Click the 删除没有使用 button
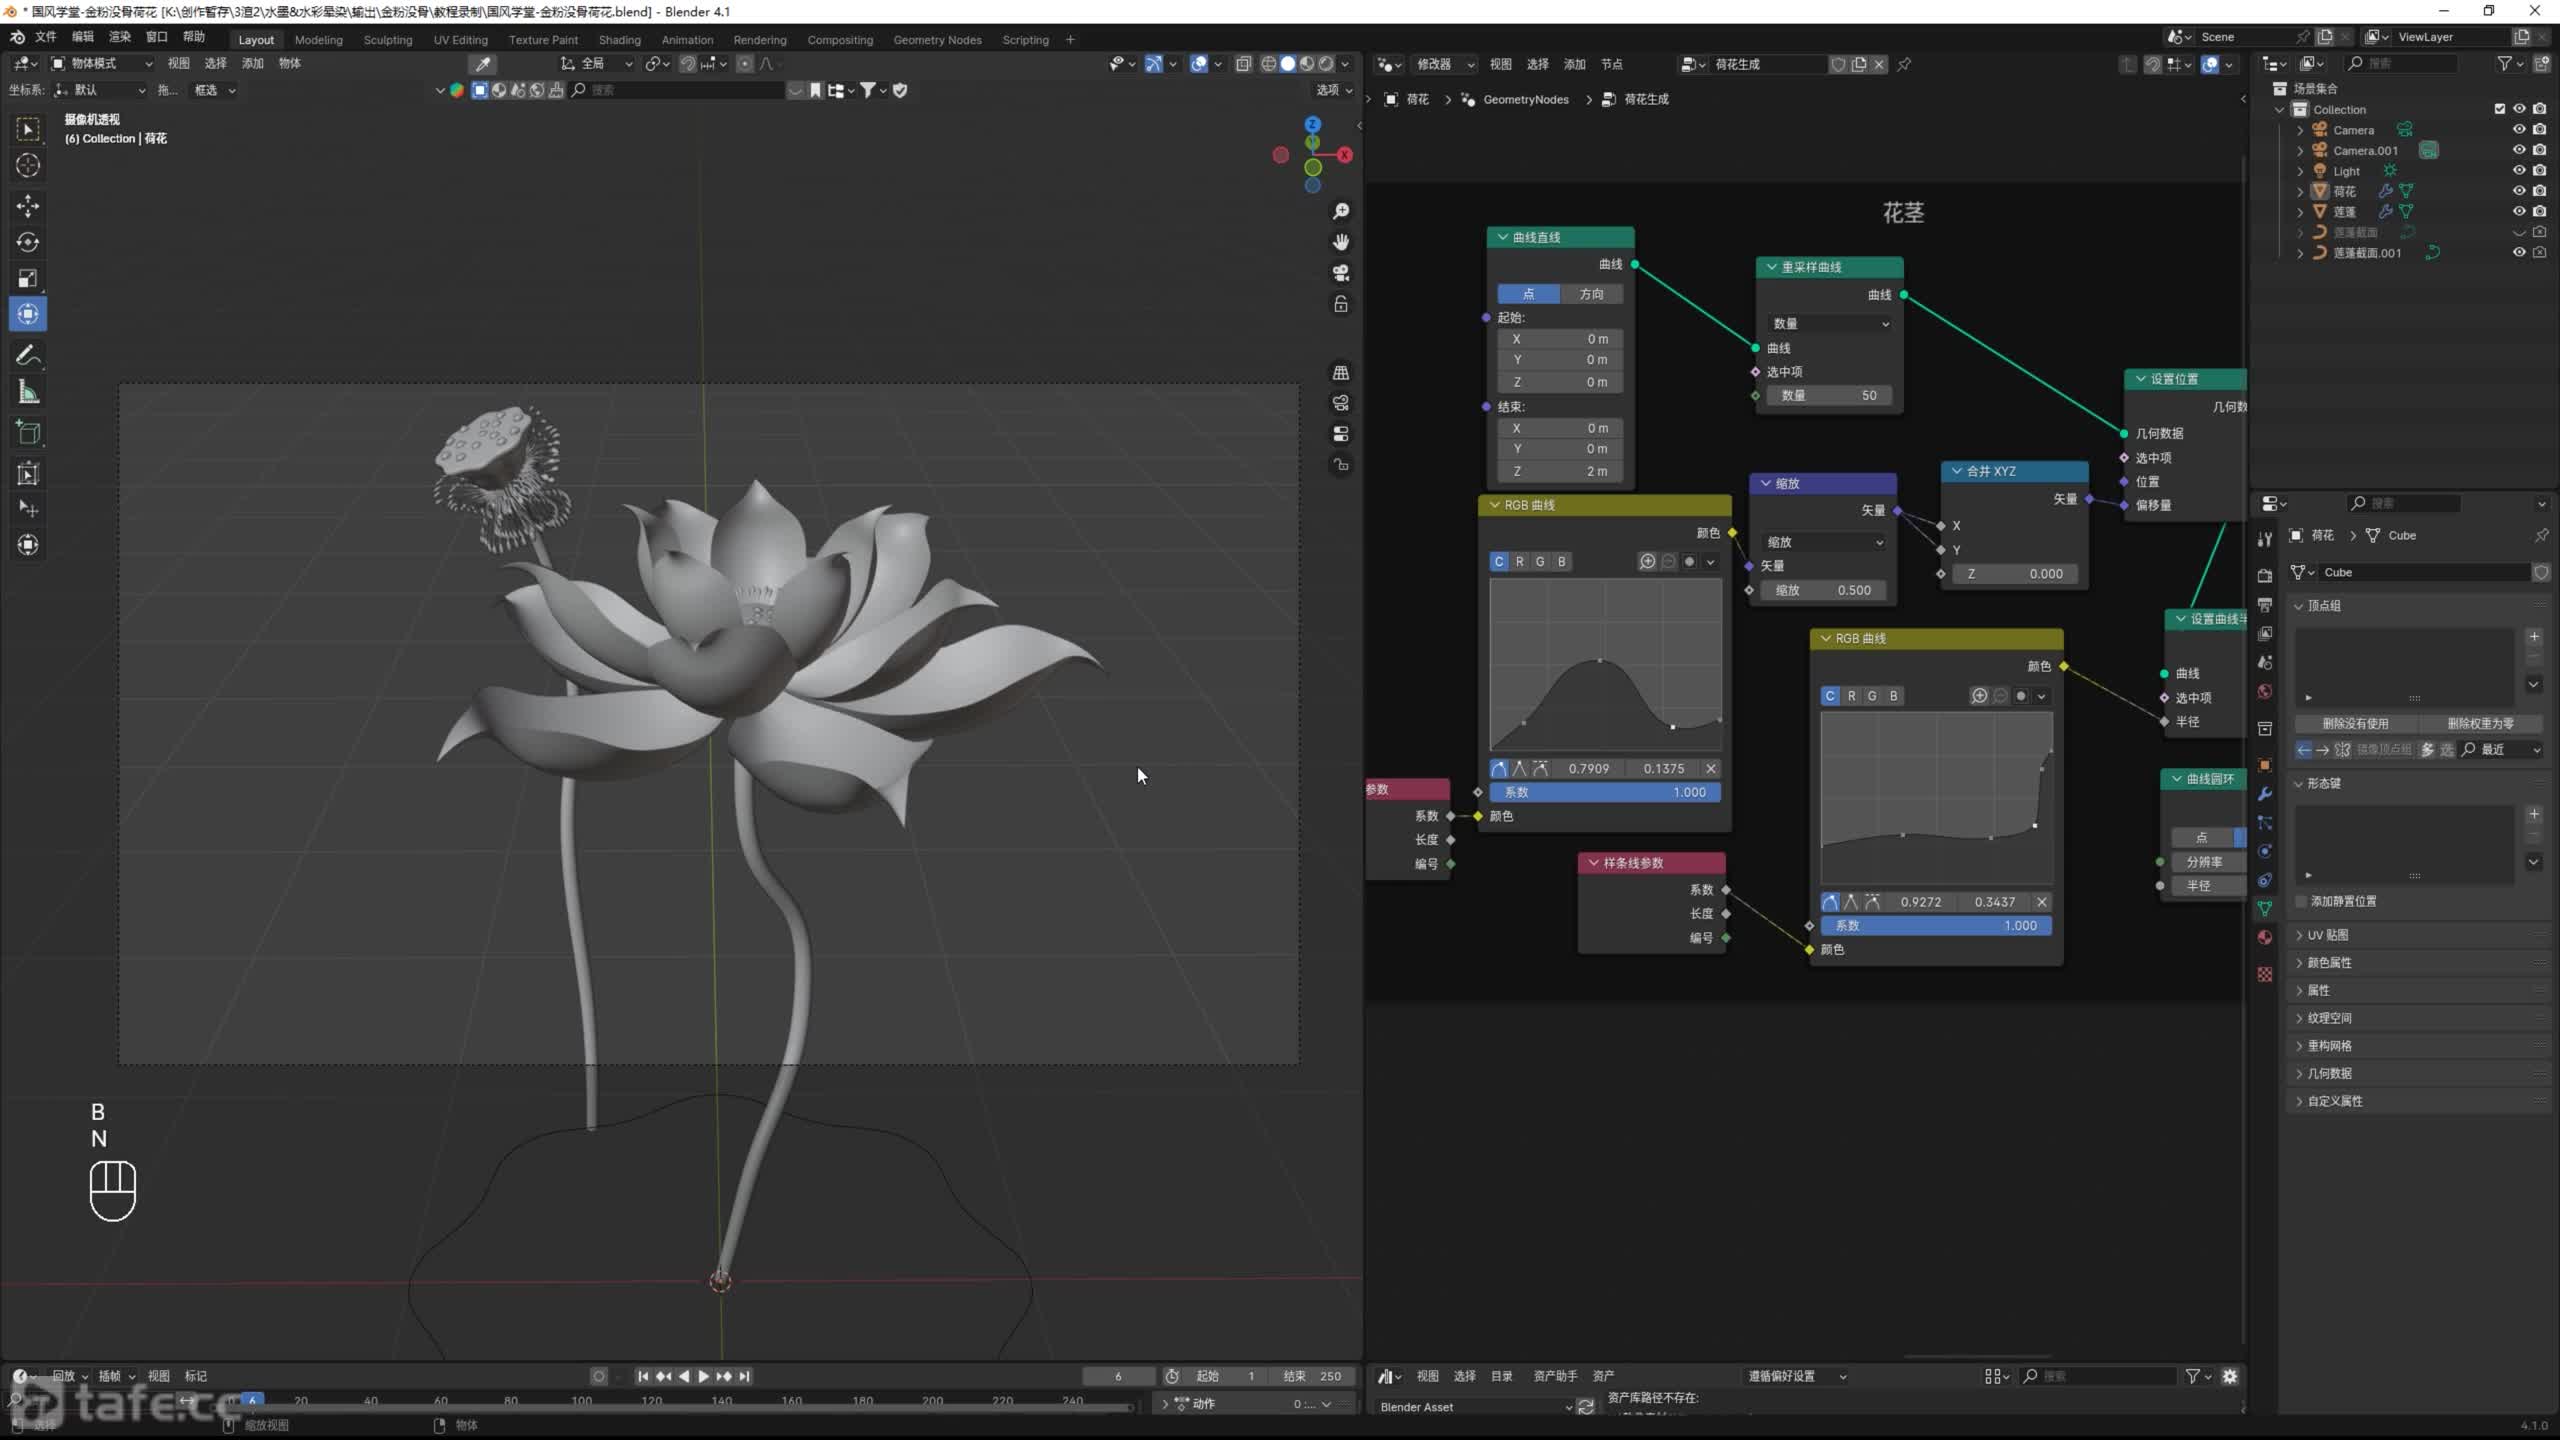 click(2355, 723)
